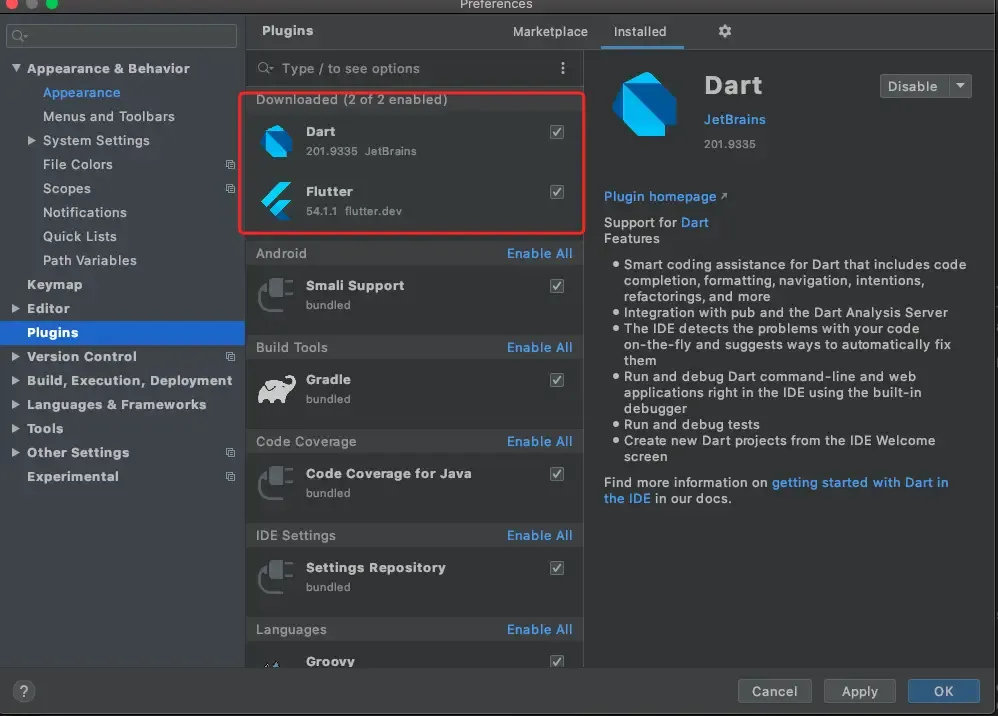Click the help question mark icon
Screen dimensions: 998x716
[x=25, y=691]
